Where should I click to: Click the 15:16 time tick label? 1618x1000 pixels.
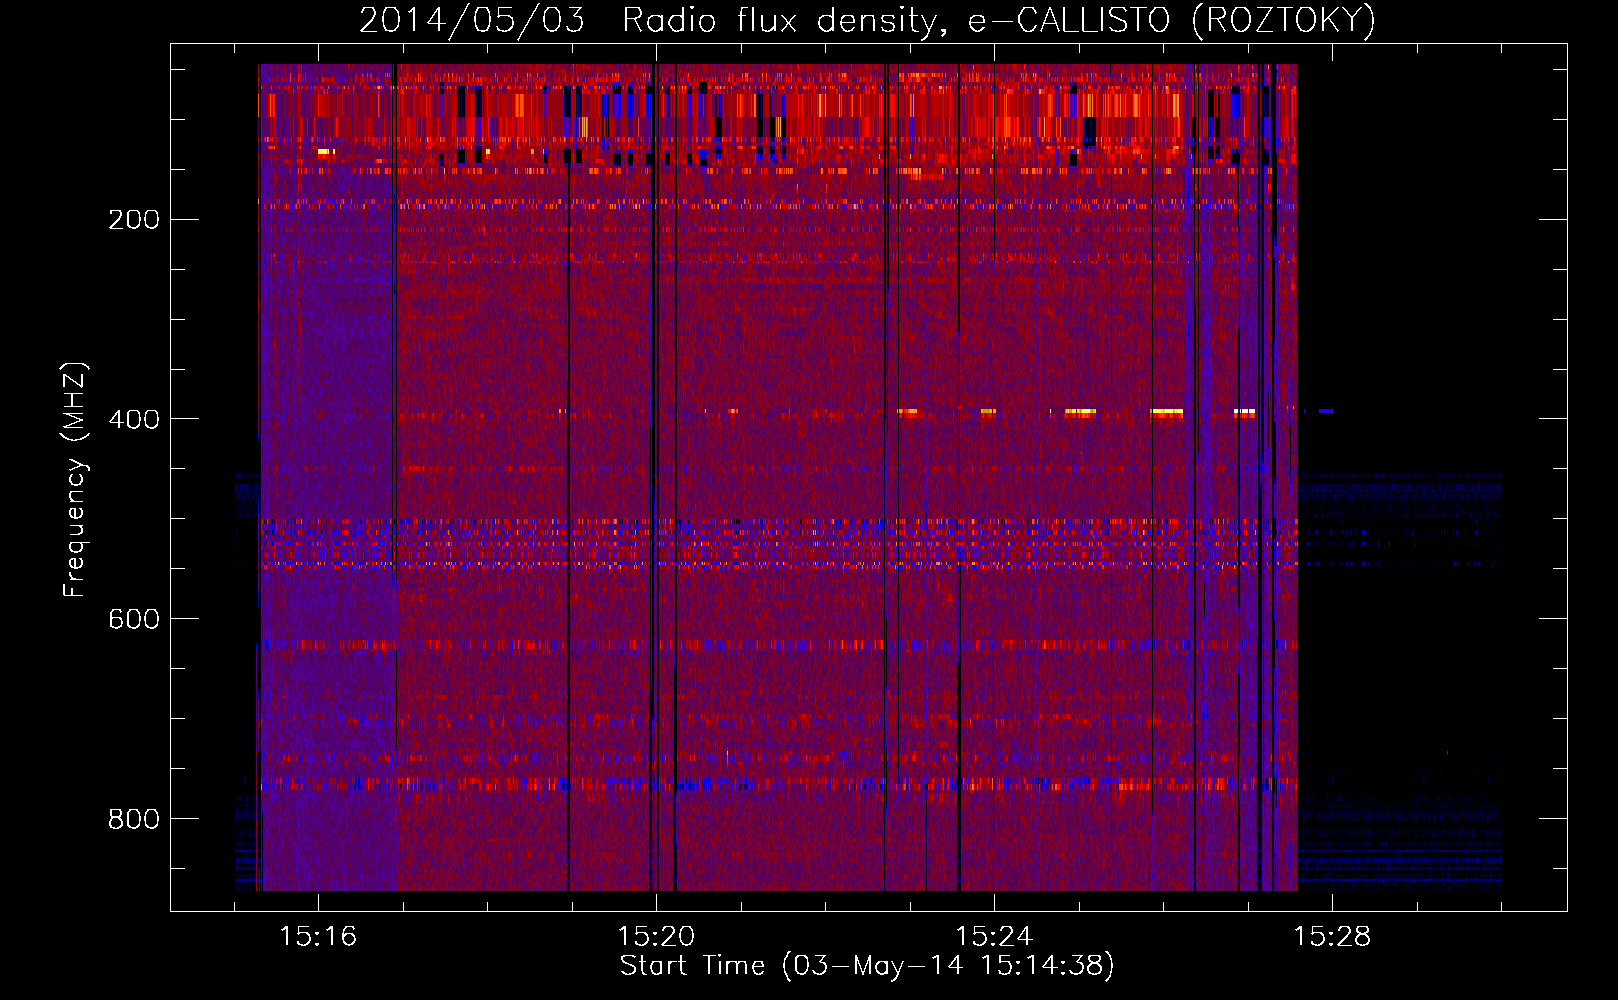click(x=318, y=936)
